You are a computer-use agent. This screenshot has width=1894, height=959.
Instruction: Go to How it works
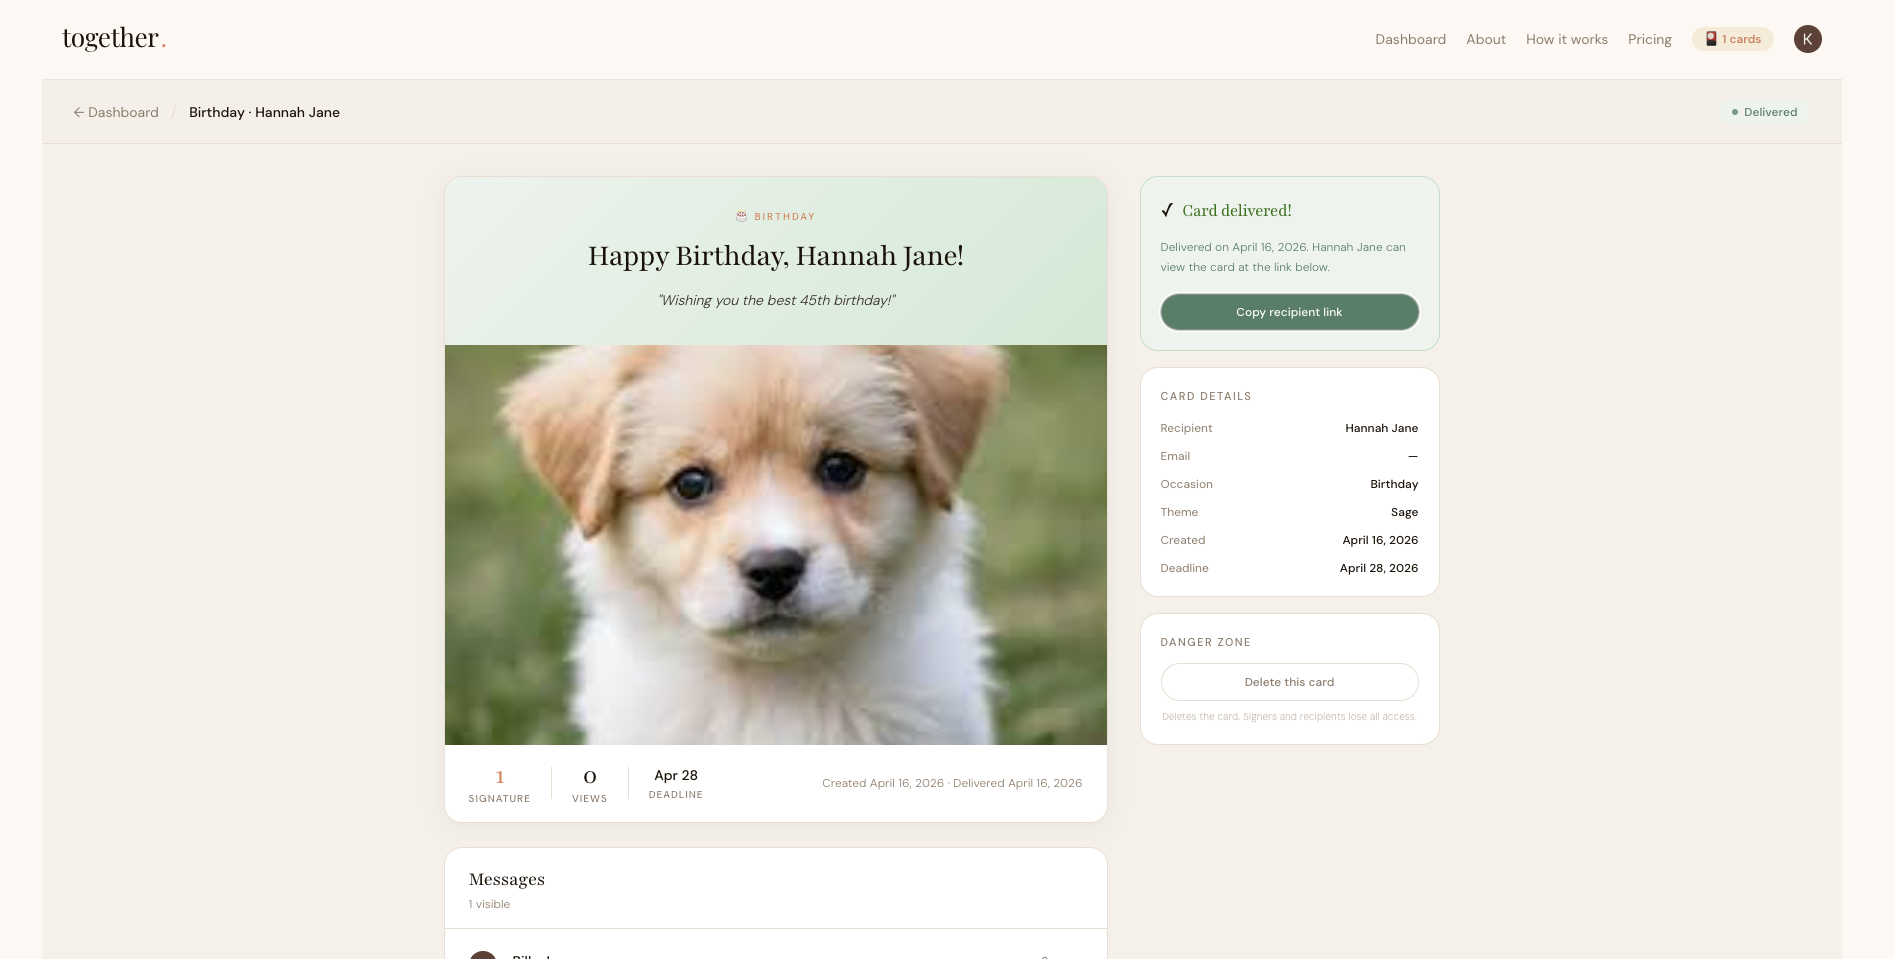click(1567, 39)
